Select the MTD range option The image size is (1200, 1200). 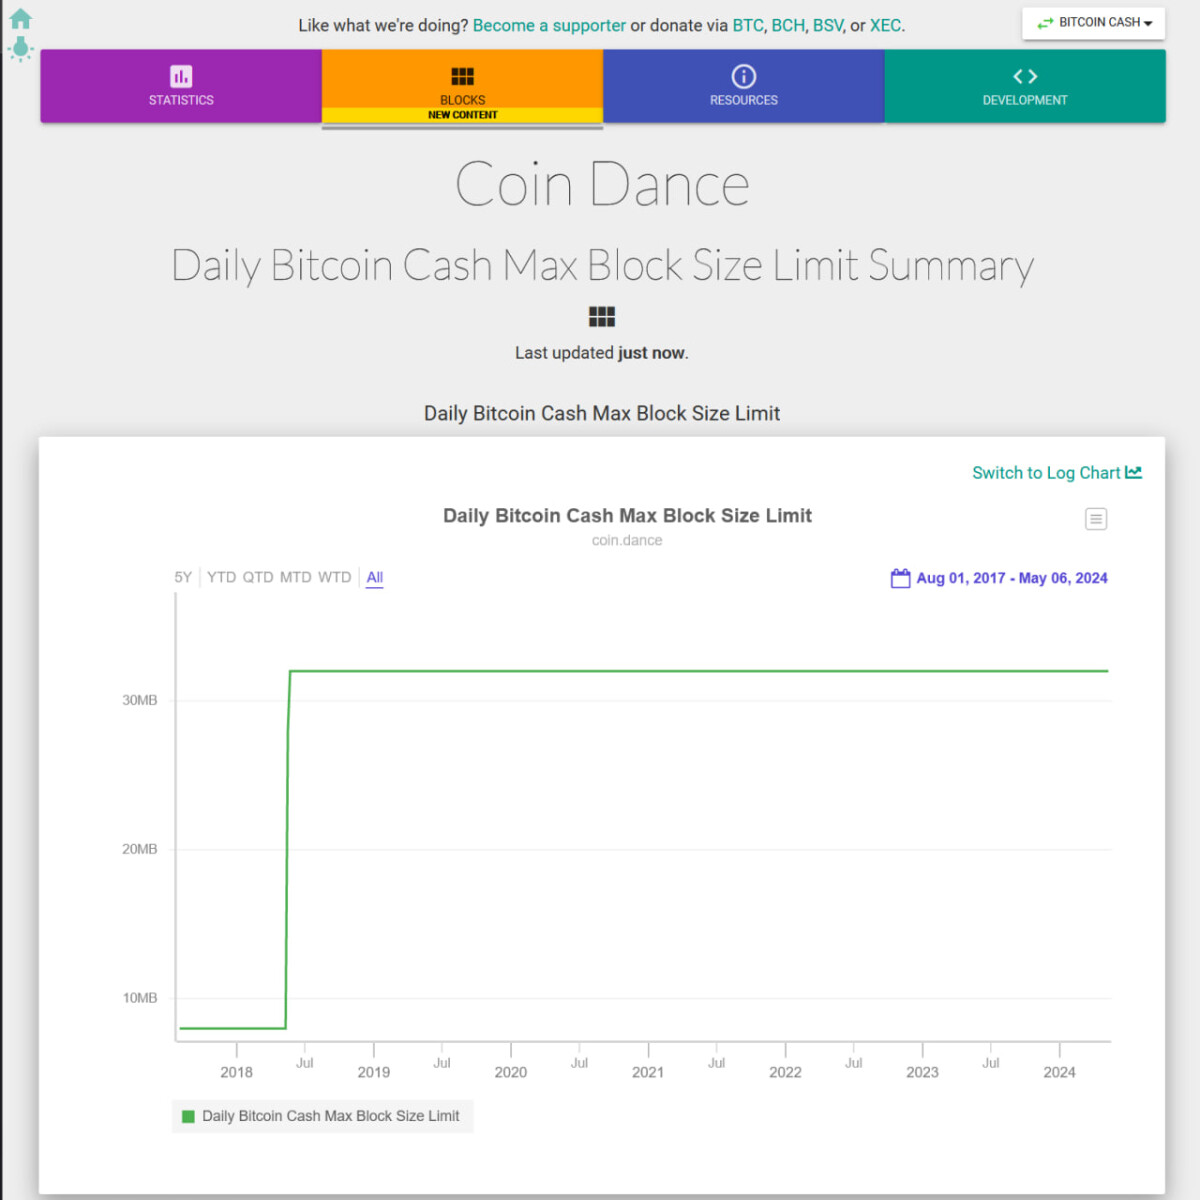(295, 577)
